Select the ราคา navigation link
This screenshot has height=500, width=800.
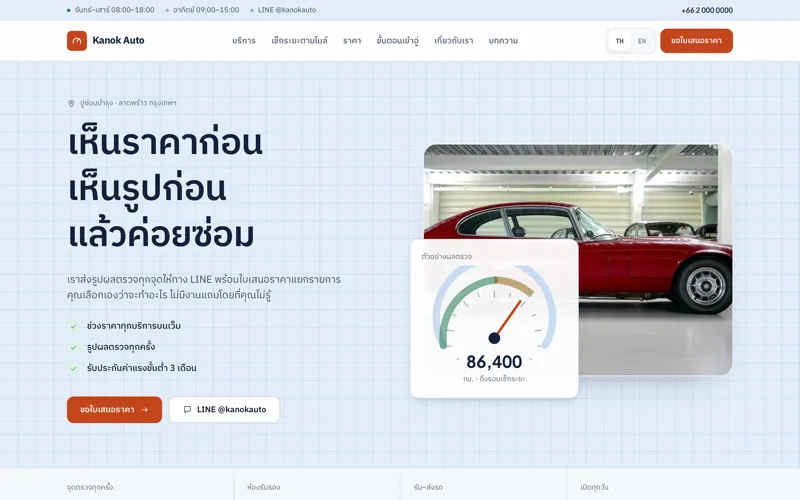[x=352, y=41]
